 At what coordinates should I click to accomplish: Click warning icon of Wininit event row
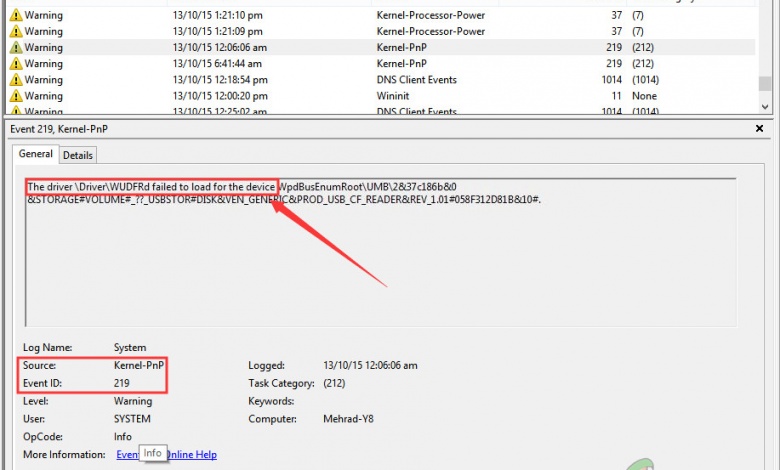[16, 95]
